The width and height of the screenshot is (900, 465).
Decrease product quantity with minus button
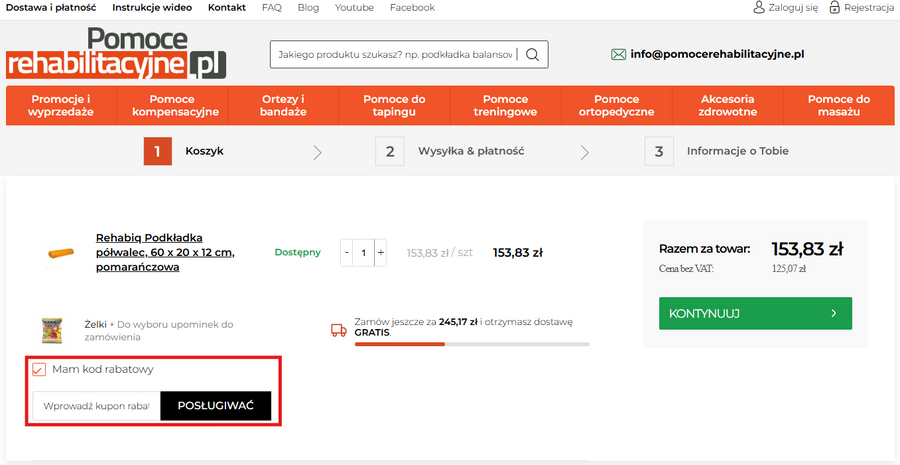tap(347, 253)
